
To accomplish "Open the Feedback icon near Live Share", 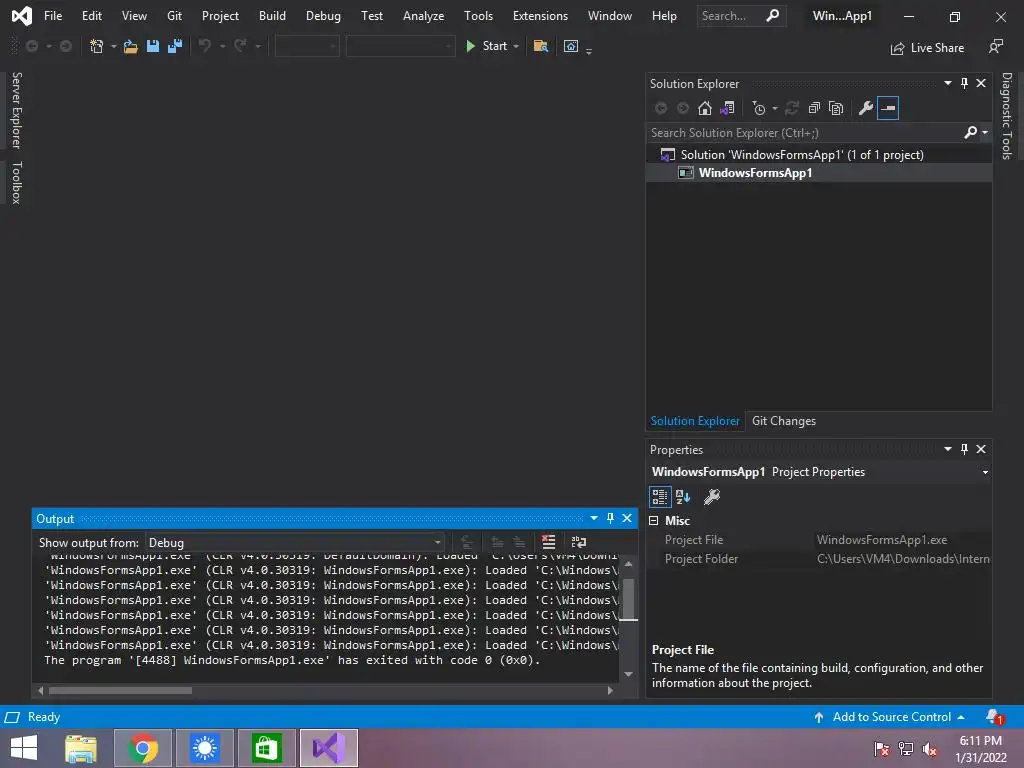I will point(996,47).
